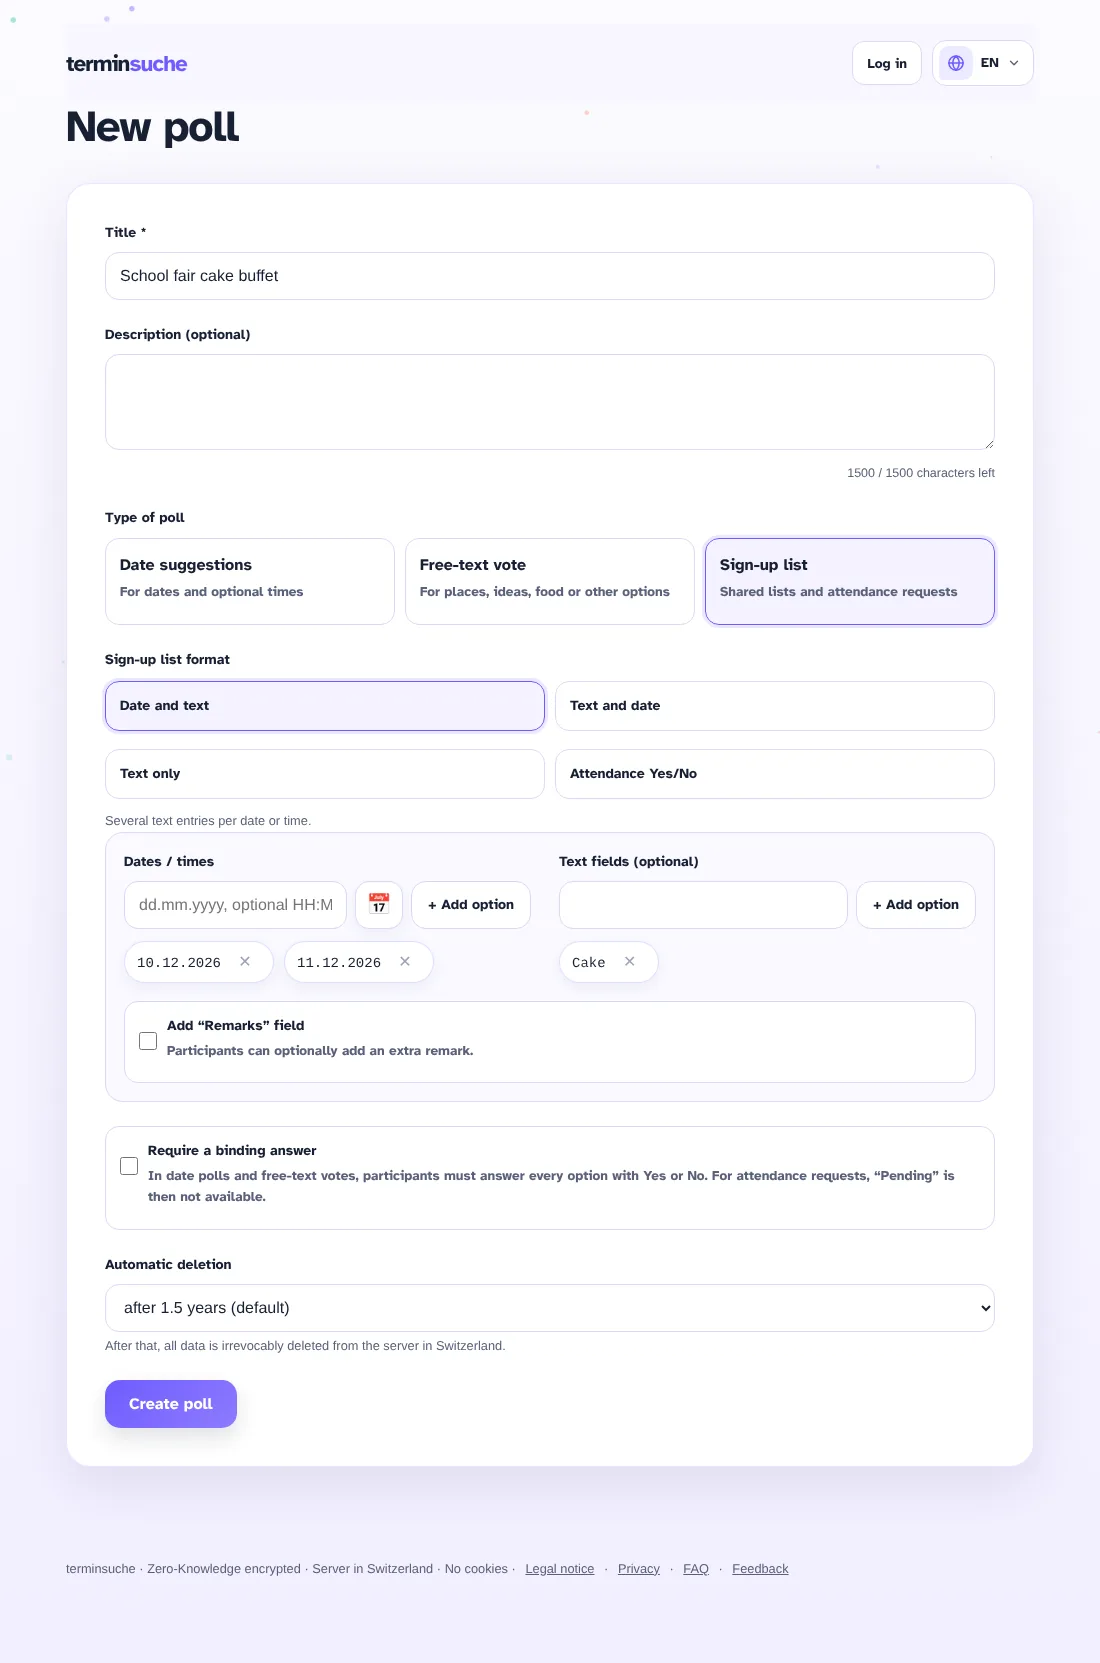Click the Log in button
Viewport: 1100px width, 1663px height.
(x=887, y=63)
